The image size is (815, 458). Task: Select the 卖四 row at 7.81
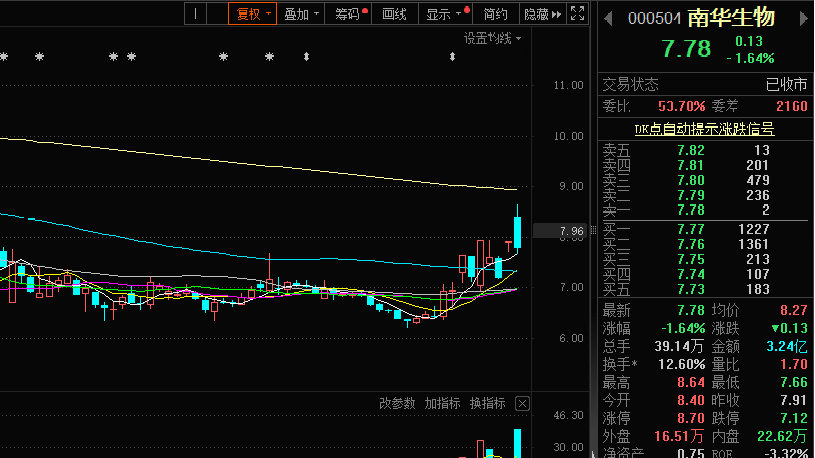coord(705,166)
